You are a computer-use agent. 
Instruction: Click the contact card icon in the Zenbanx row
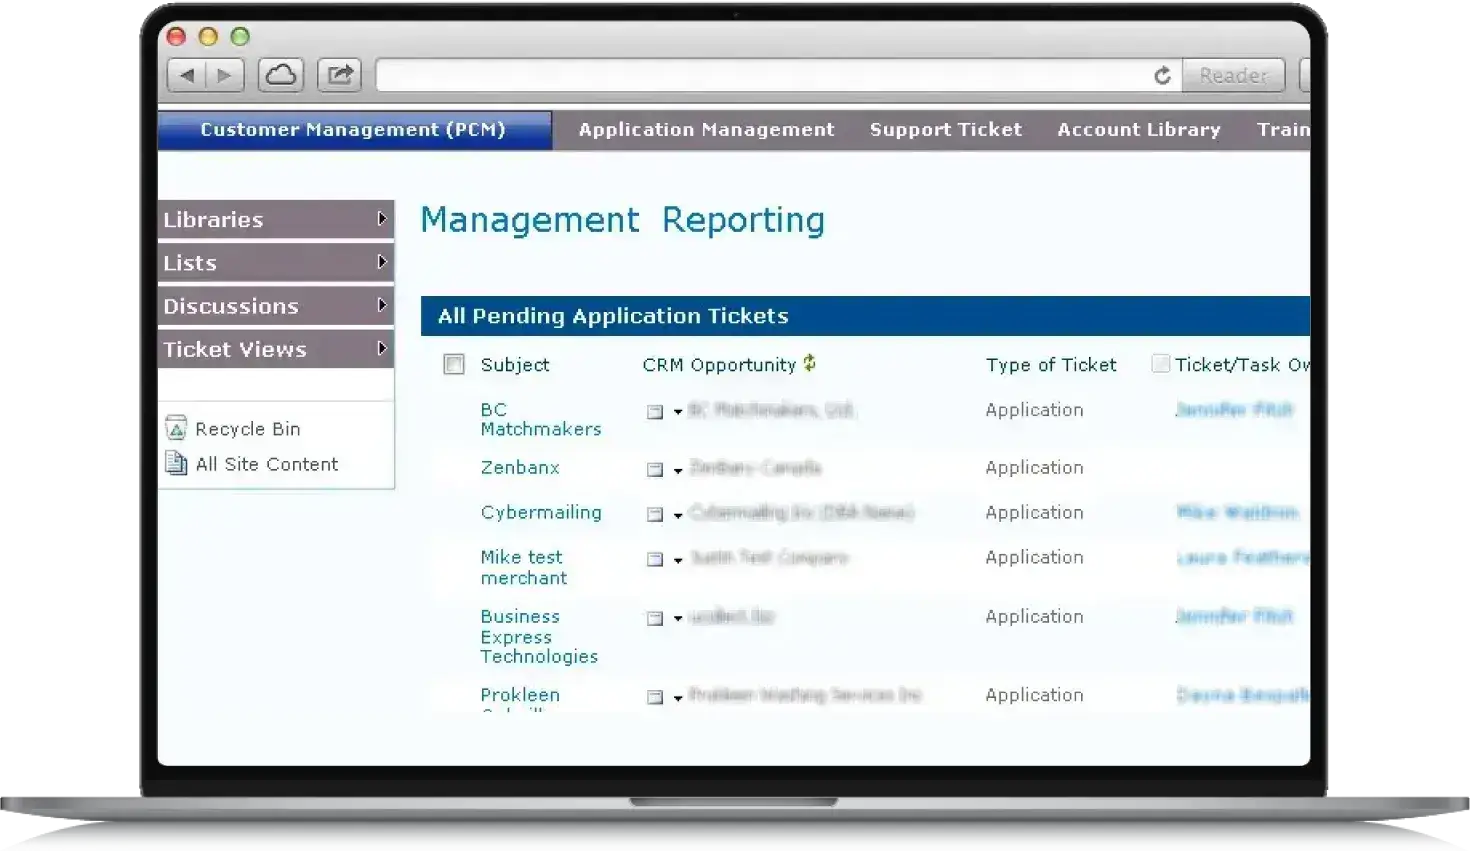coord(655,469)
